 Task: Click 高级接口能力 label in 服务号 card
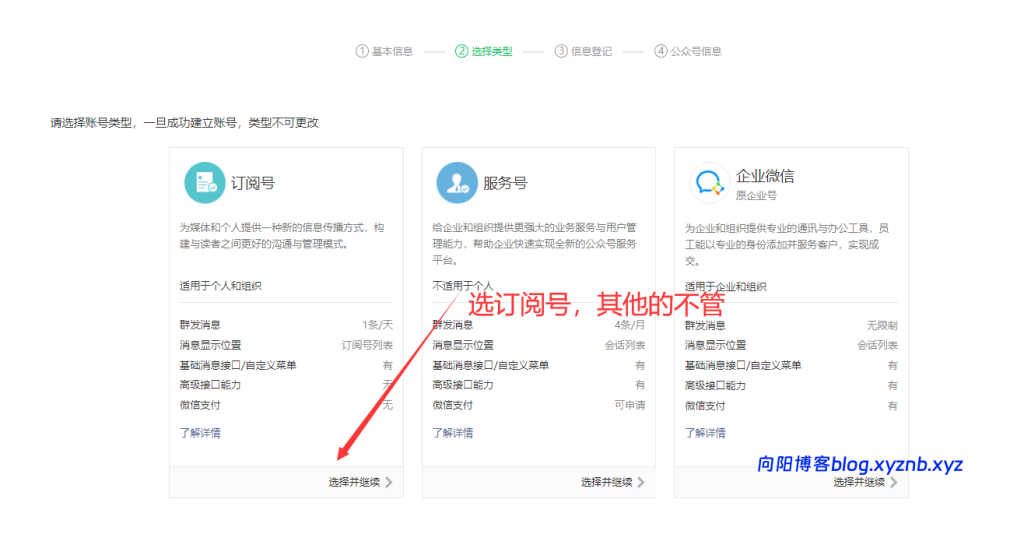click(462, 385)
